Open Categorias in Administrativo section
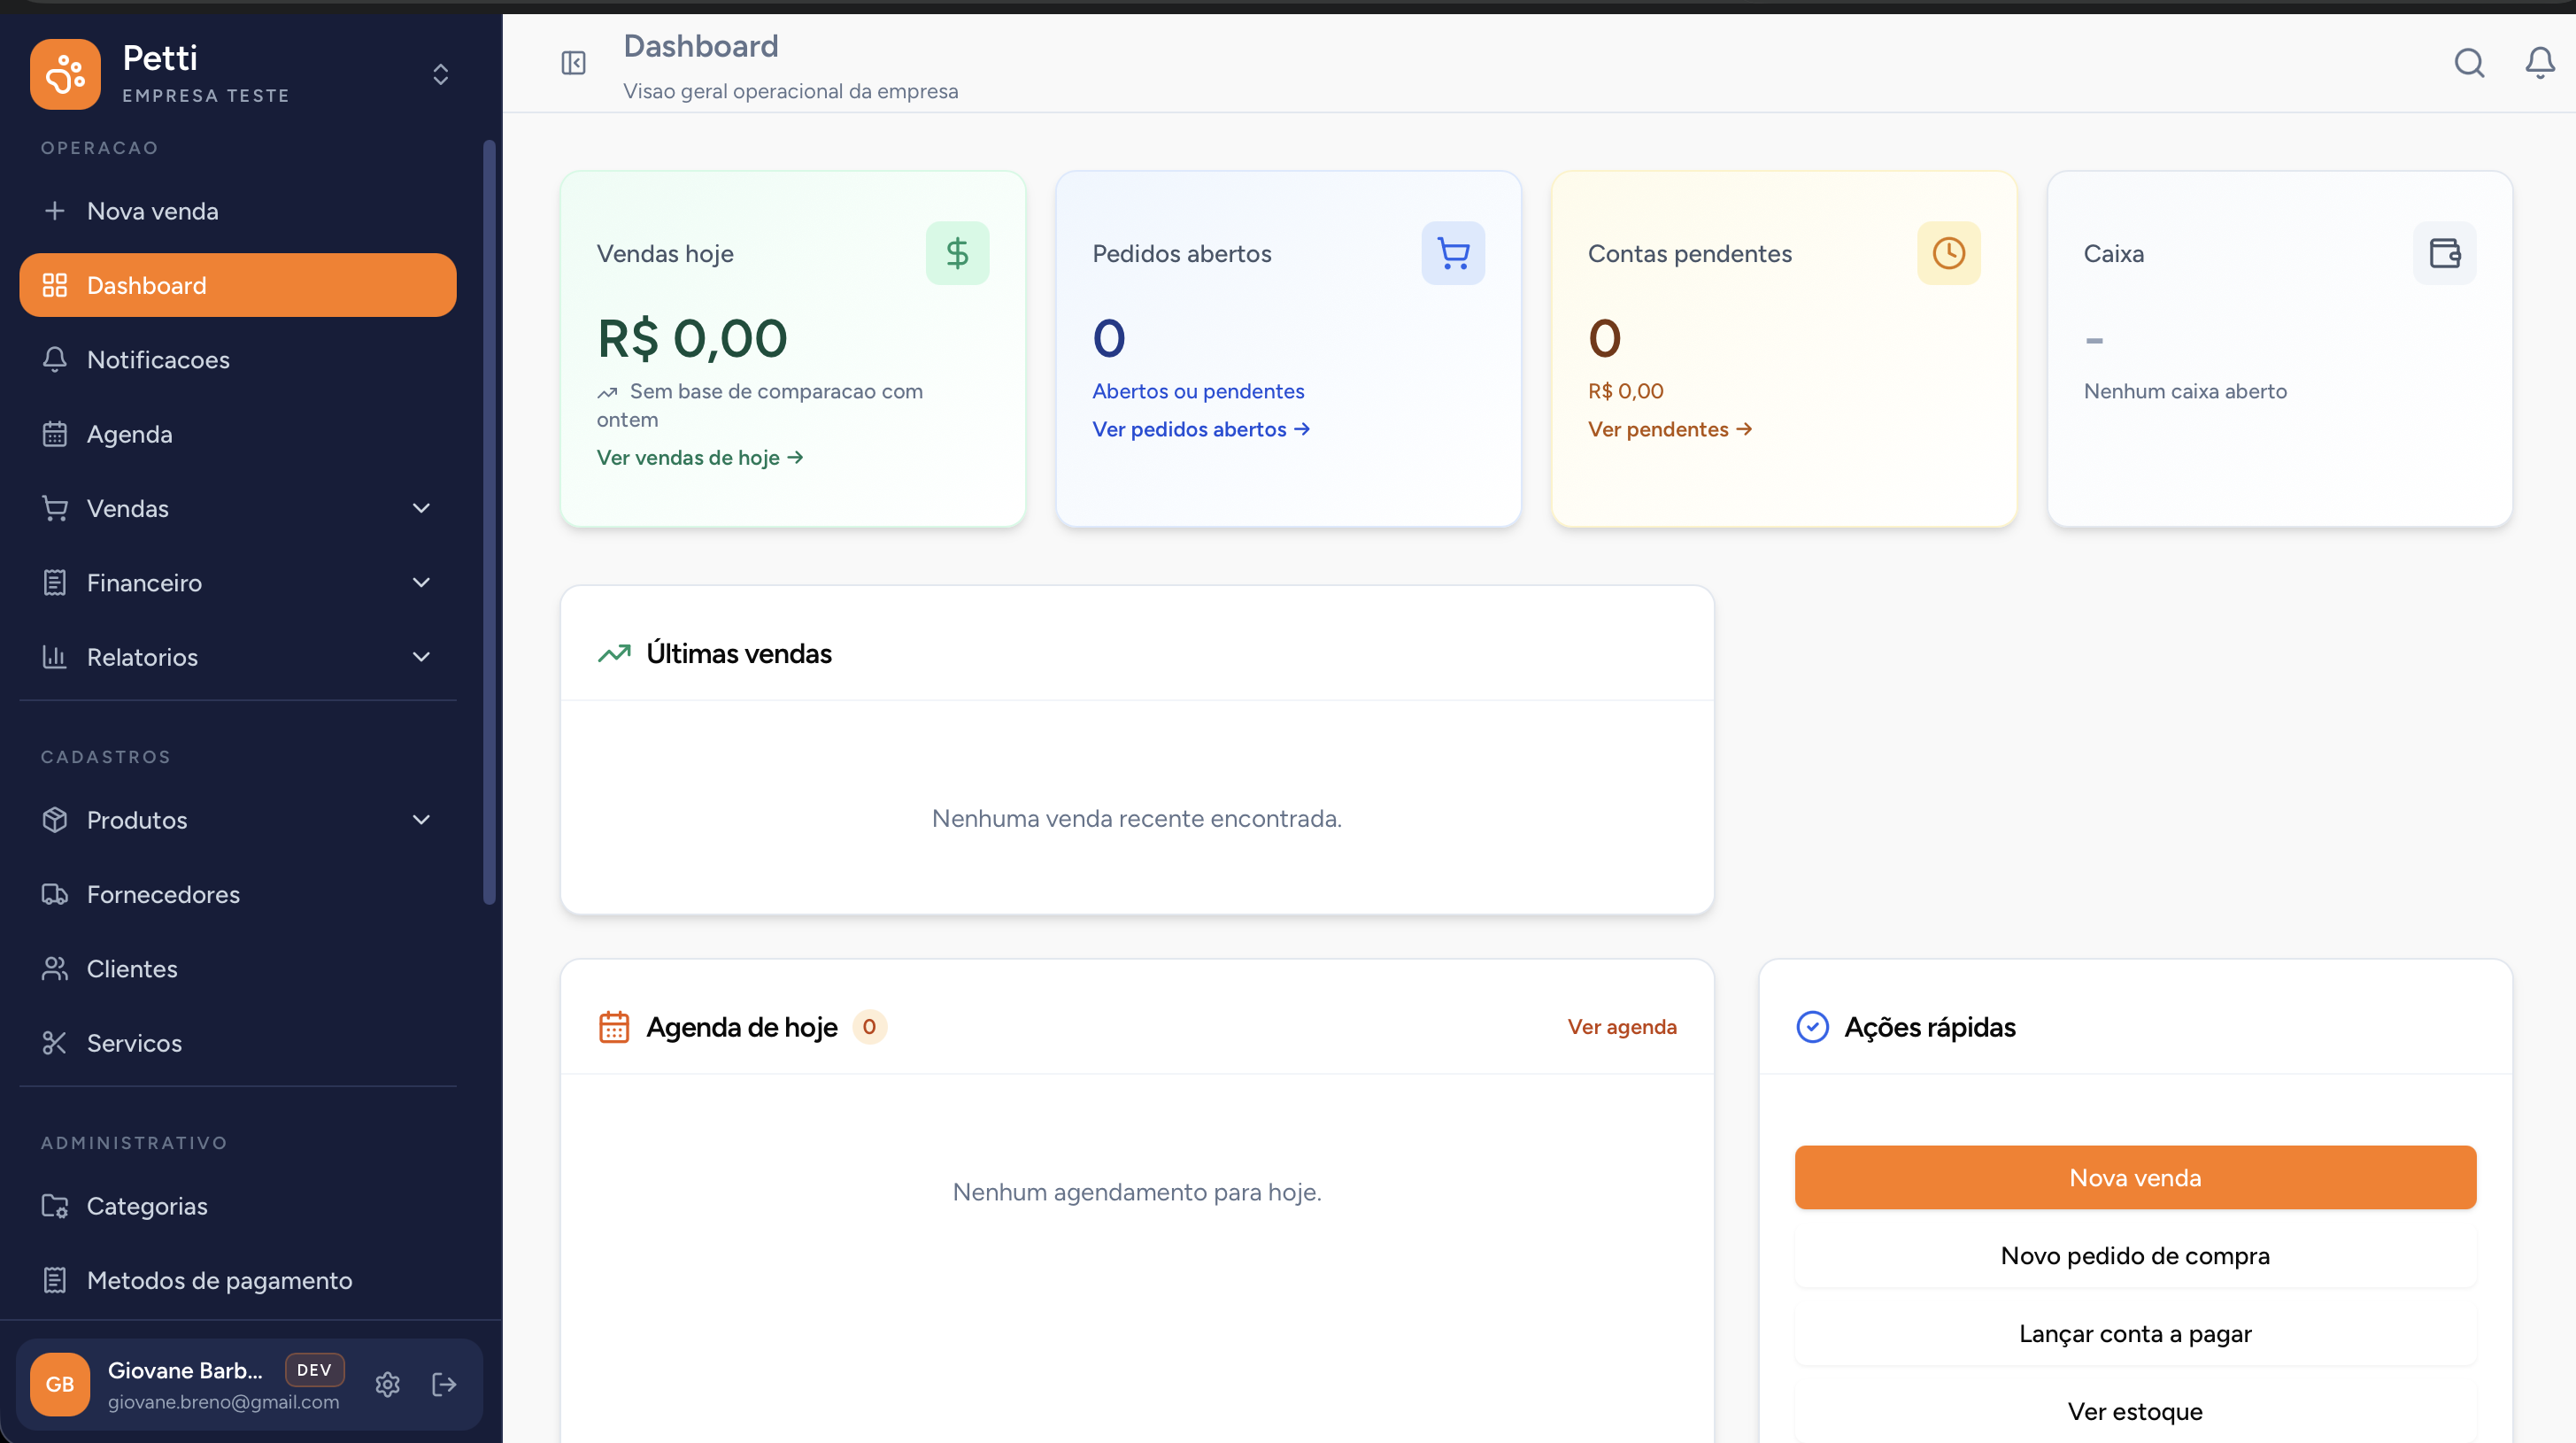 pyautogui.click(x=238, y=1206)
